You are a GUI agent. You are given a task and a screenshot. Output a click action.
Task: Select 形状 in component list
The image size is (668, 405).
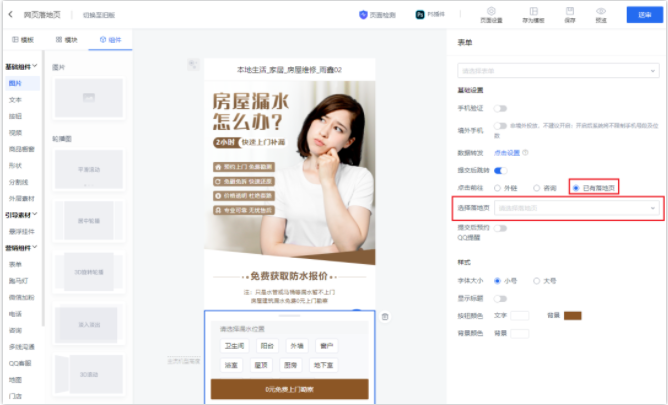[x=15, y=165]
